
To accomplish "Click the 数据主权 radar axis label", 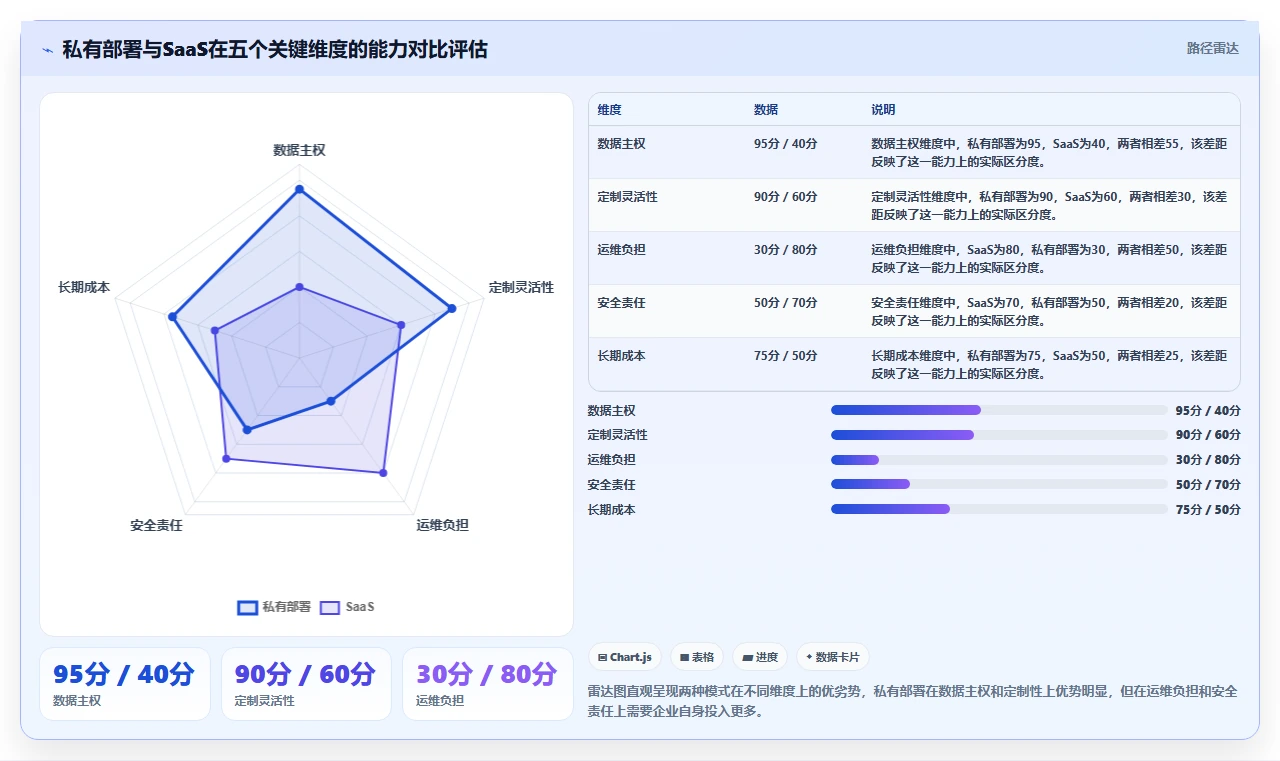I will click(299, 150).
